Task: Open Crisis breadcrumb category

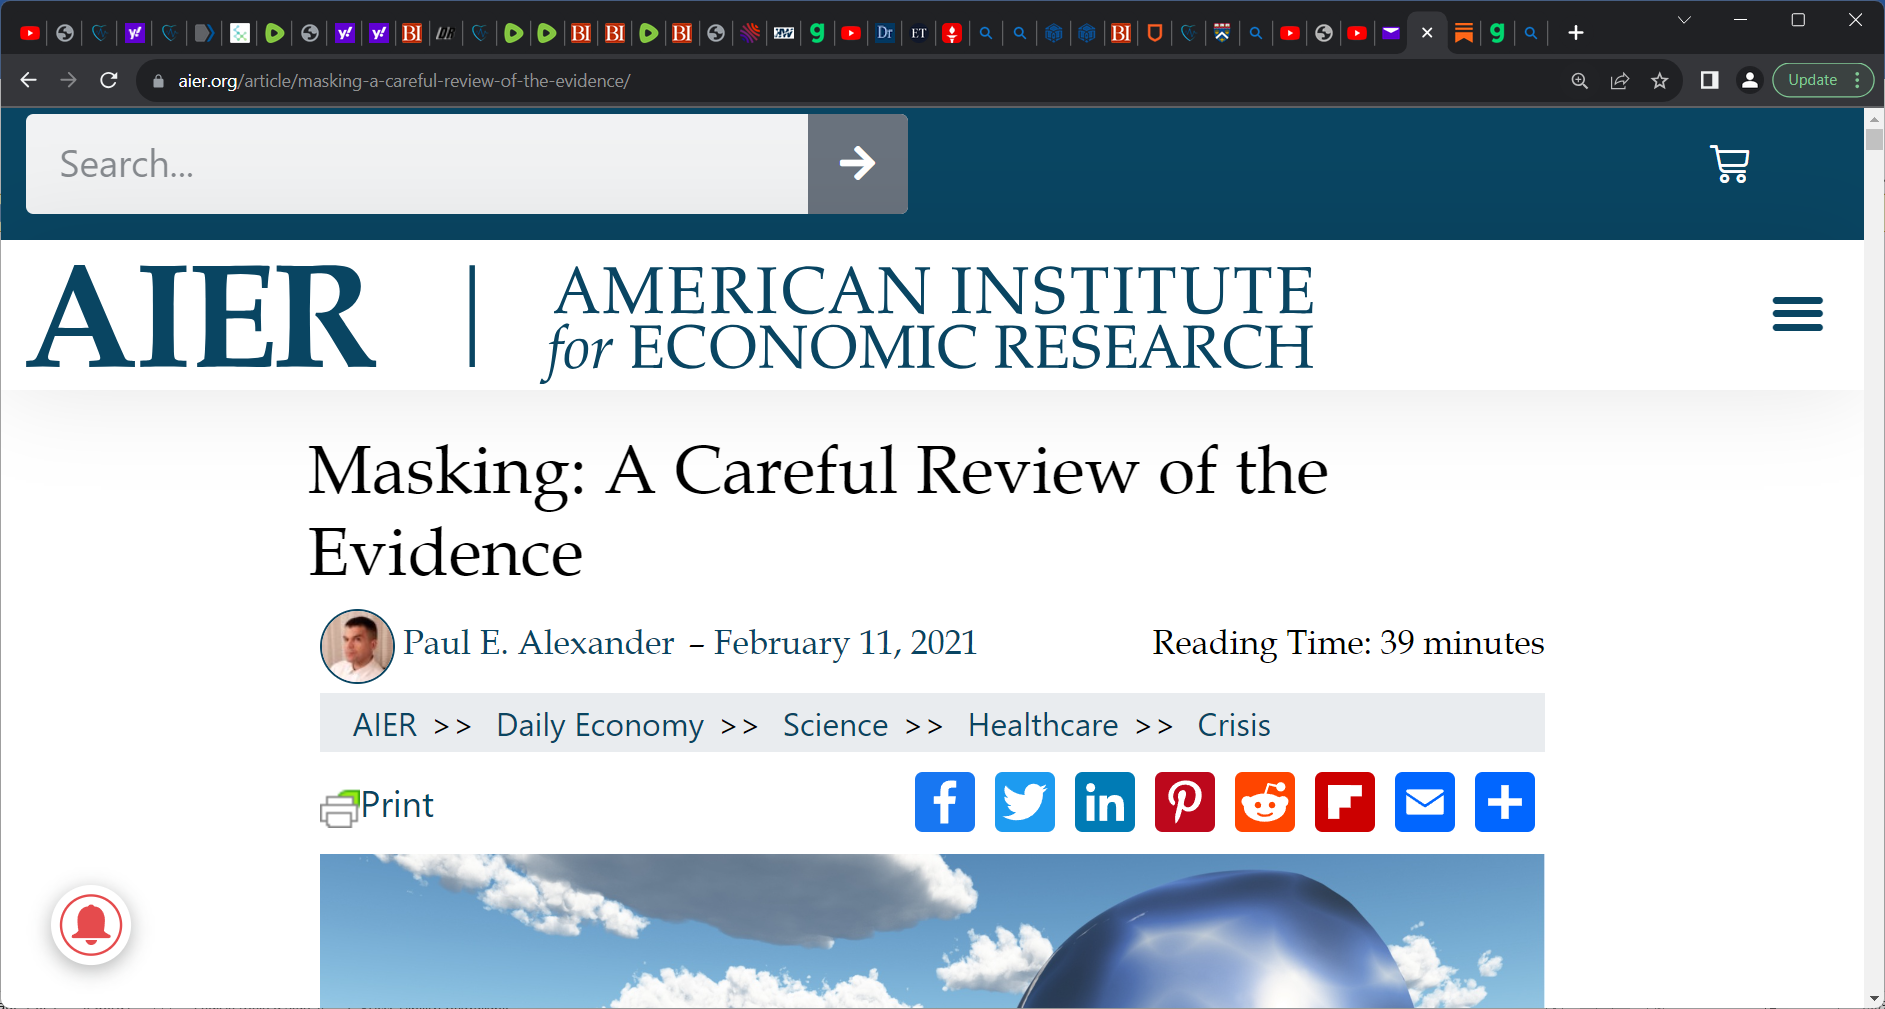Action: pyautogui.click(x=1234, y=725)
